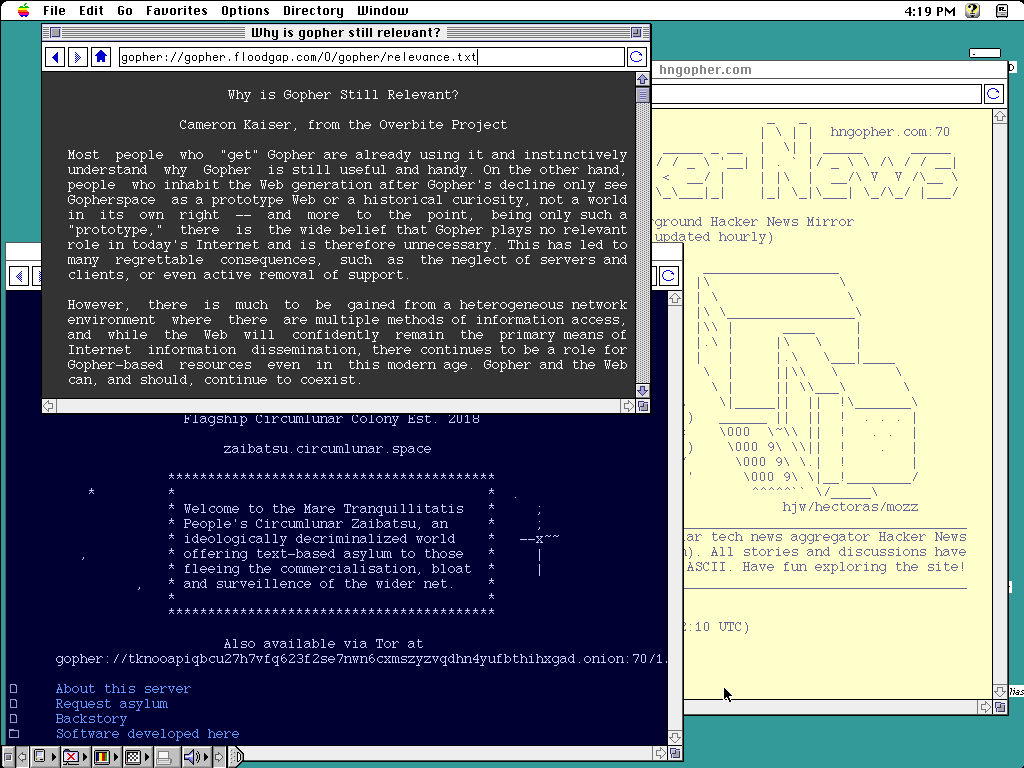Click the desktop pattern module in the Control Strip
1024x768 pixels.
(x=134, y=757)
